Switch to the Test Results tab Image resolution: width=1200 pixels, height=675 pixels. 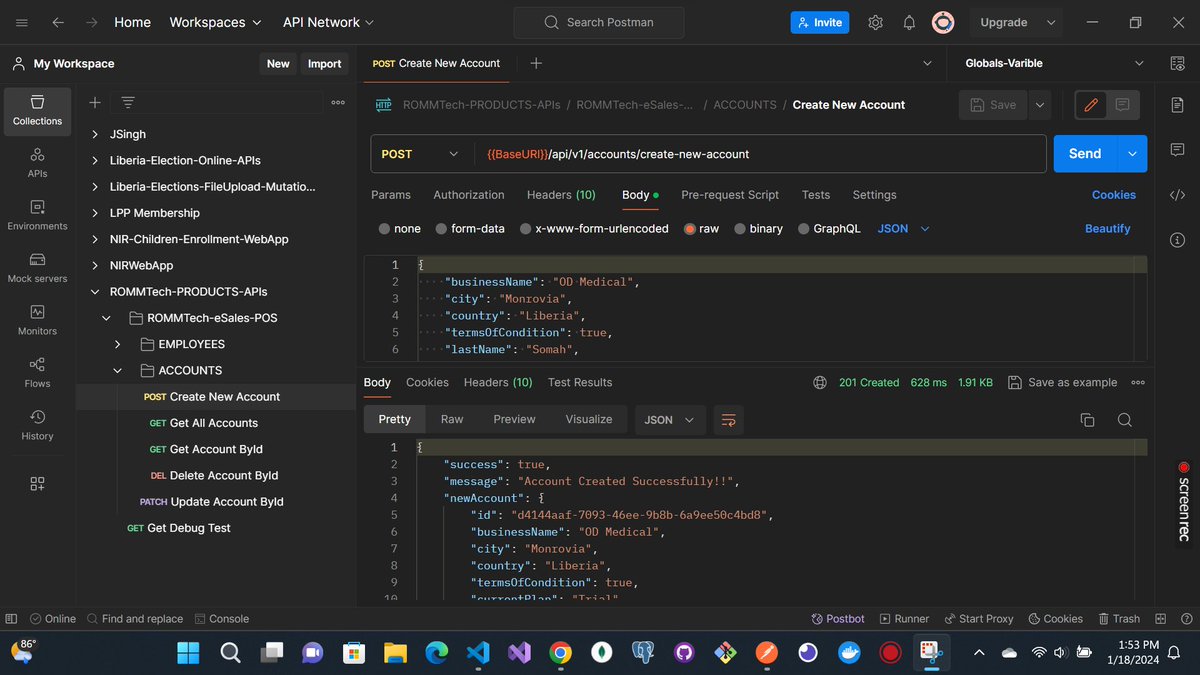tap(580, 382)
